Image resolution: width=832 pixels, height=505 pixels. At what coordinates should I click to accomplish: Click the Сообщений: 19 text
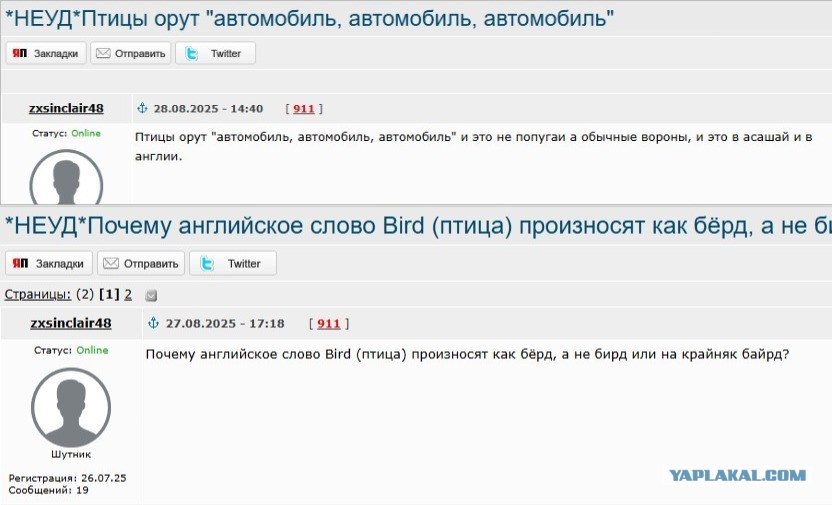48,490
